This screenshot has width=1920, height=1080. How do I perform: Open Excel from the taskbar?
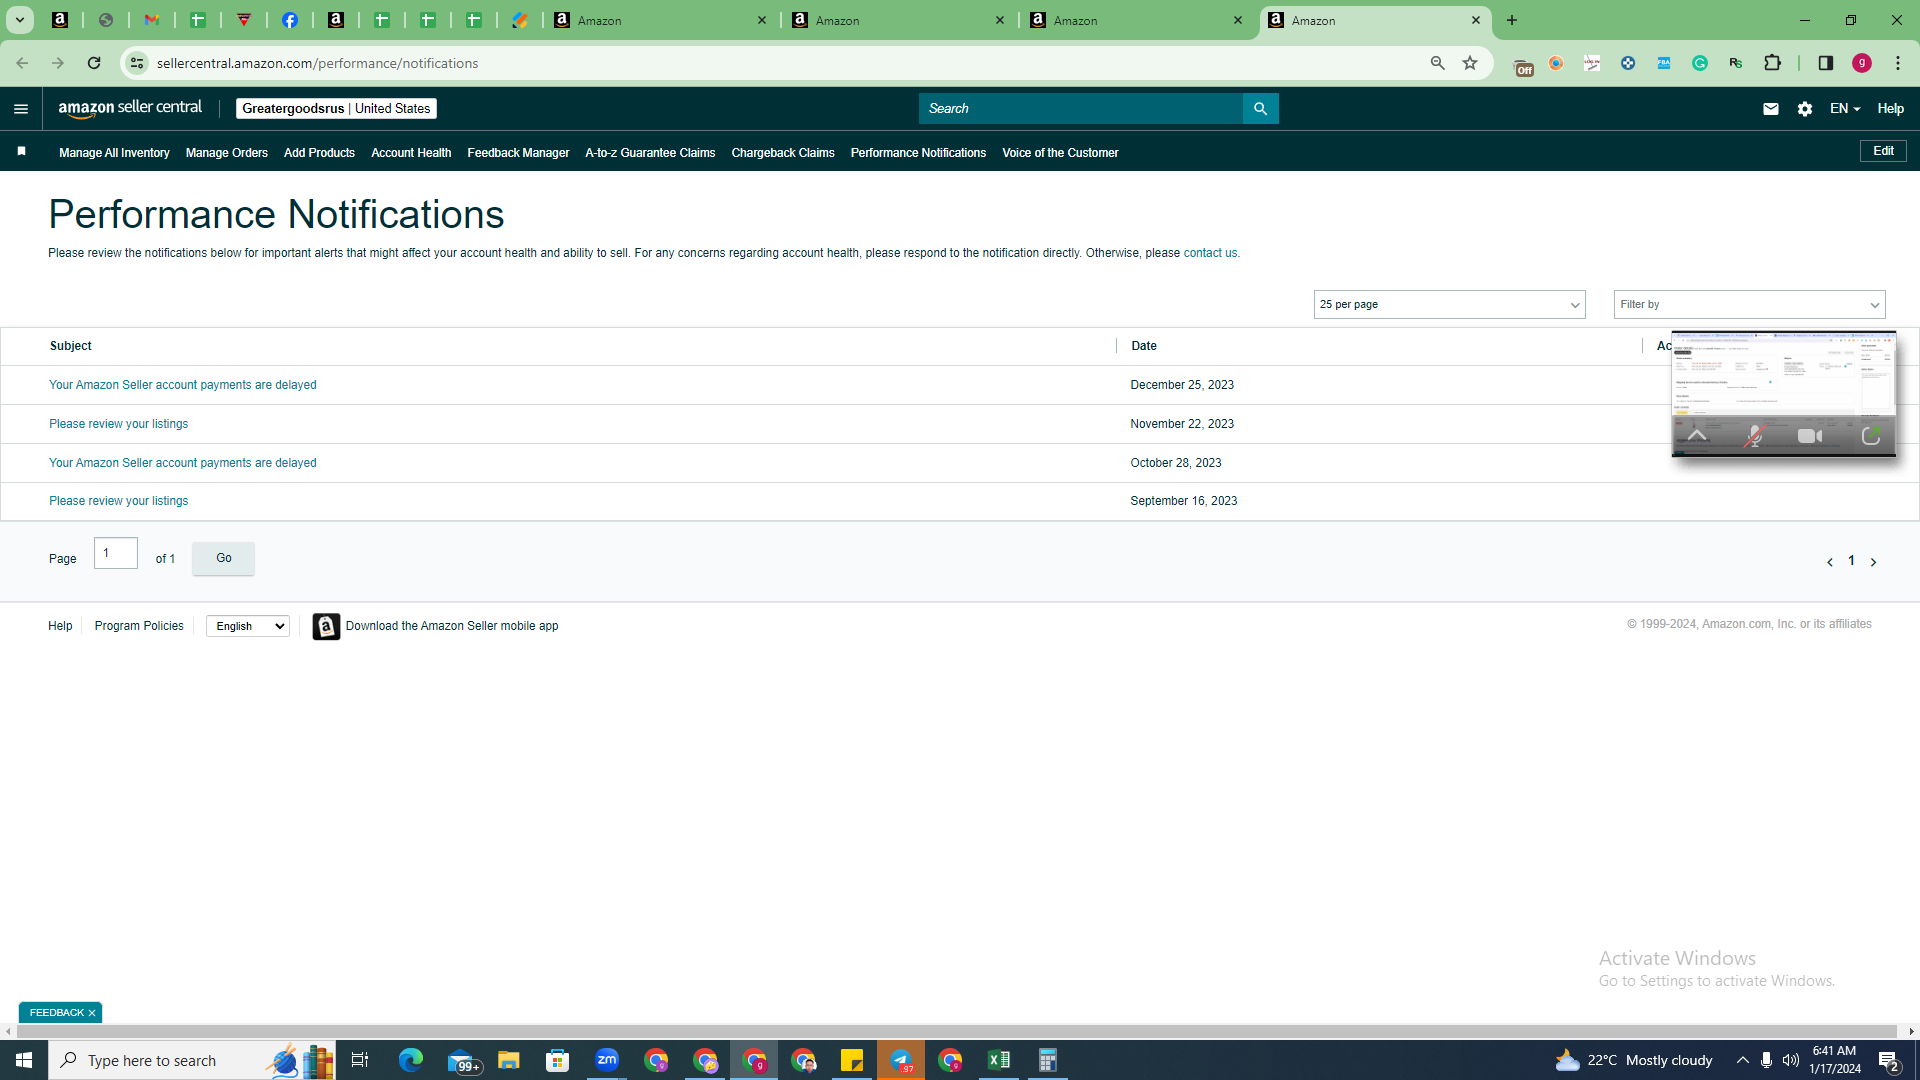point(999,1060)
